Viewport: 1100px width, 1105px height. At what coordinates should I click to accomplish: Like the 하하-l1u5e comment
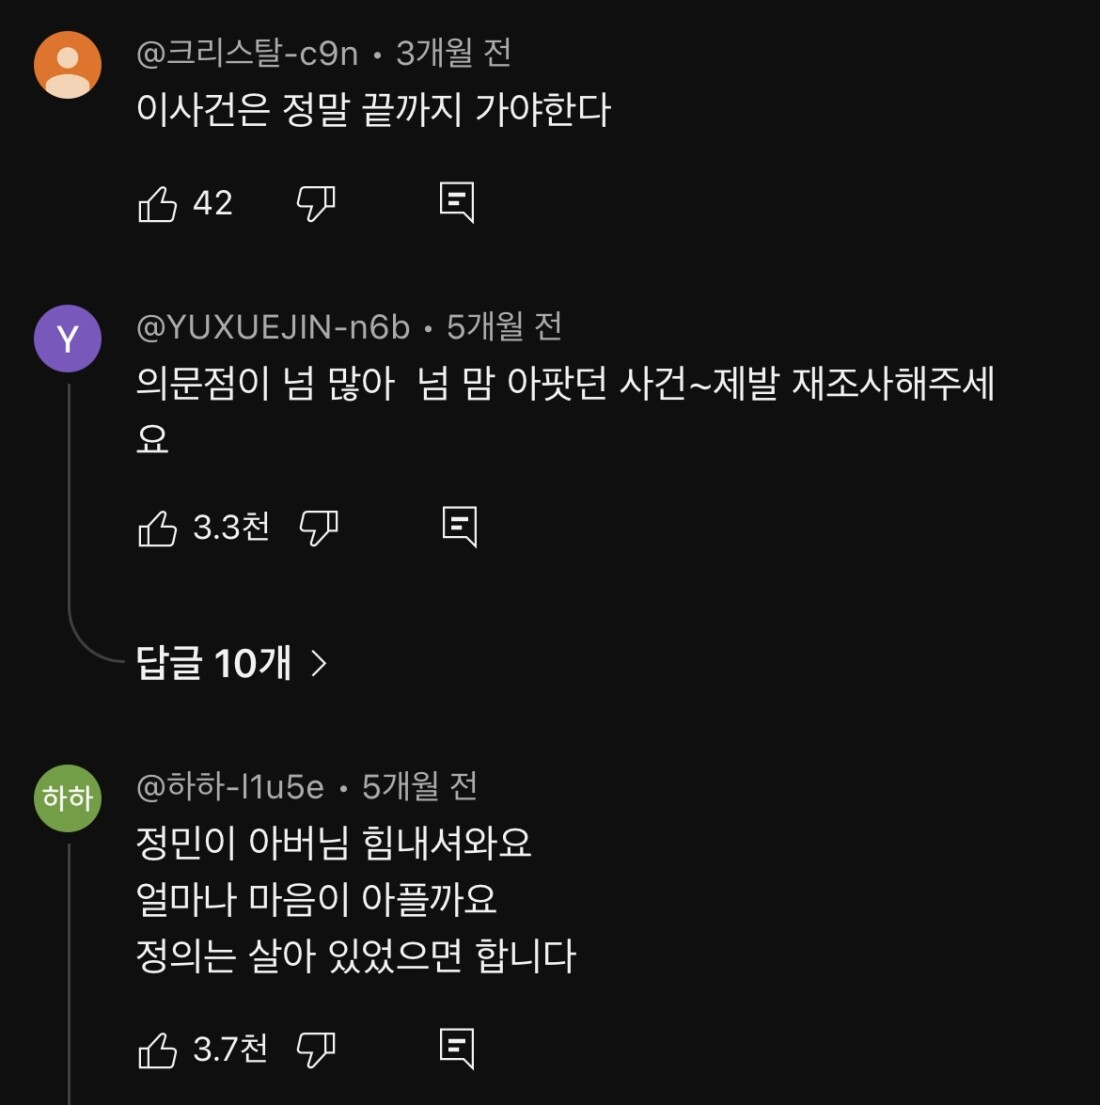(x=158, y=1050)
